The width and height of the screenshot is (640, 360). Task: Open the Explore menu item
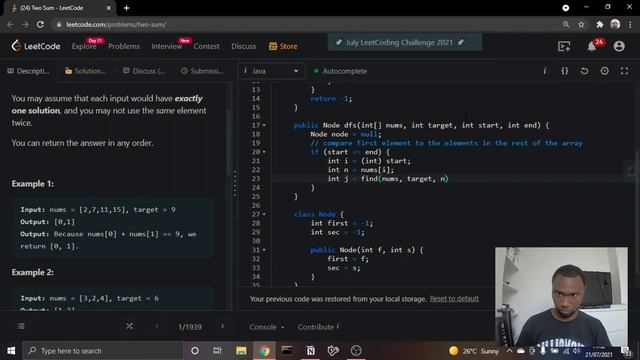[84, 46]
